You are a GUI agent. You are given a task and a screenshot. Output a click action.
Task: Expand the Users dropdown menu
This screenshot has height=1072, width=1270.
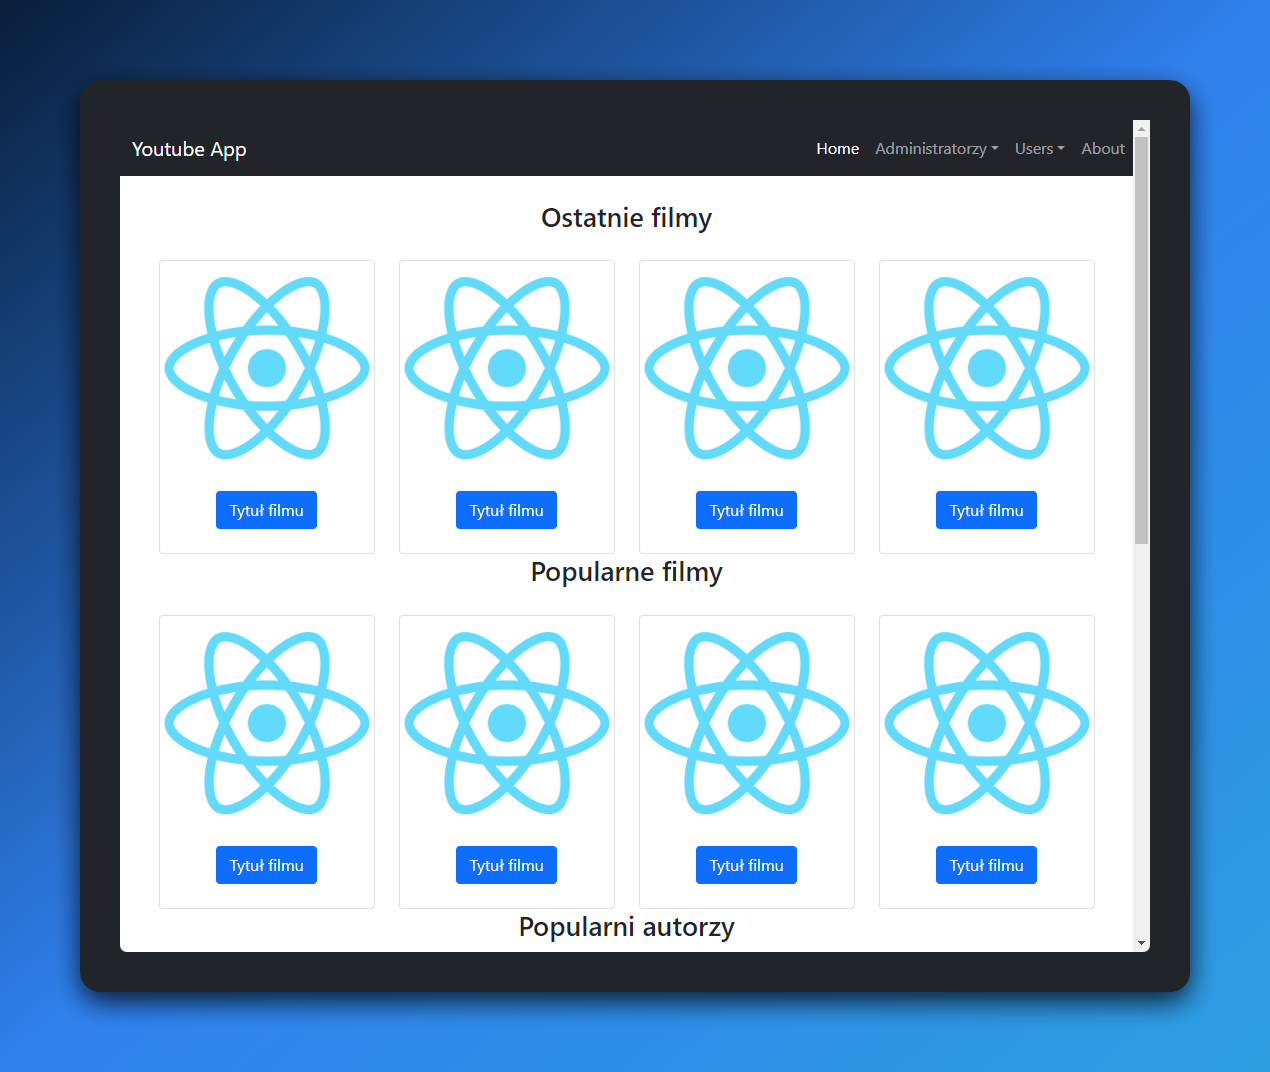(x=1039, y=148)
